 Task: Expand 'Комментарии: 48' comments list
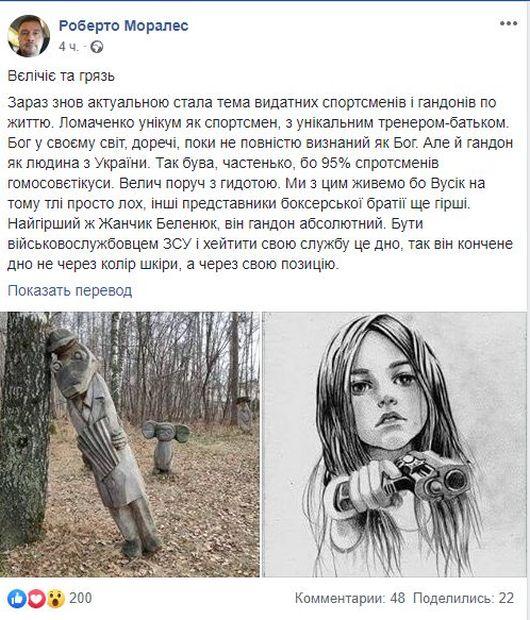tap(350, 598)
